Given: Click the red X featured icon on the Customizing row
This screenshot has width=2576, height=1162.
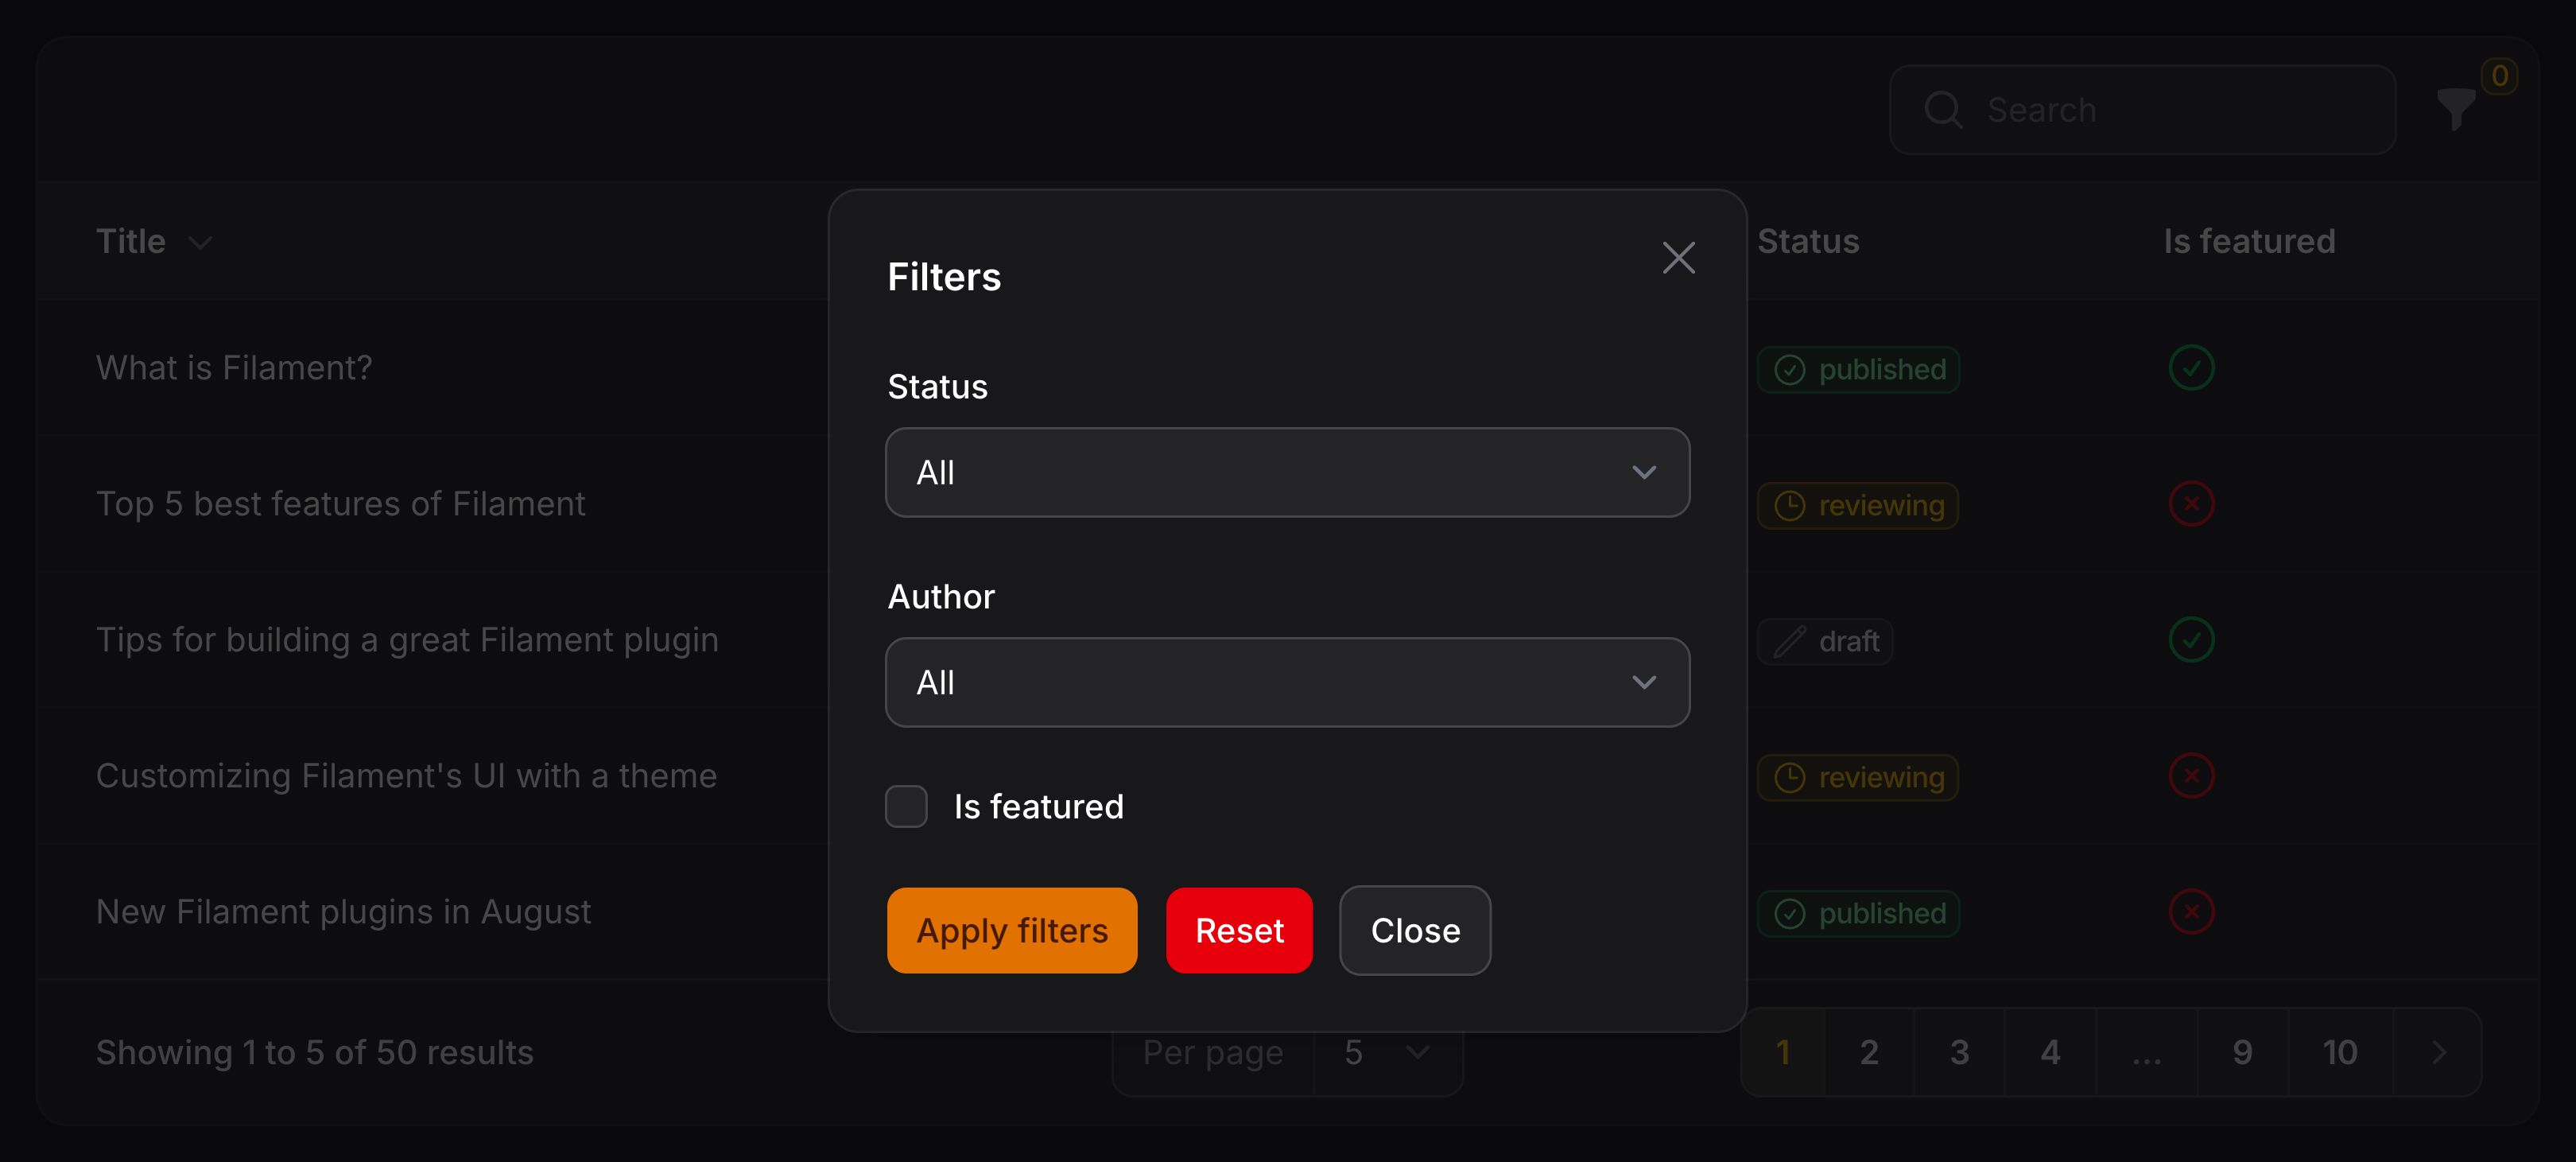Looking at the screenshot, I should [2191, 775].
